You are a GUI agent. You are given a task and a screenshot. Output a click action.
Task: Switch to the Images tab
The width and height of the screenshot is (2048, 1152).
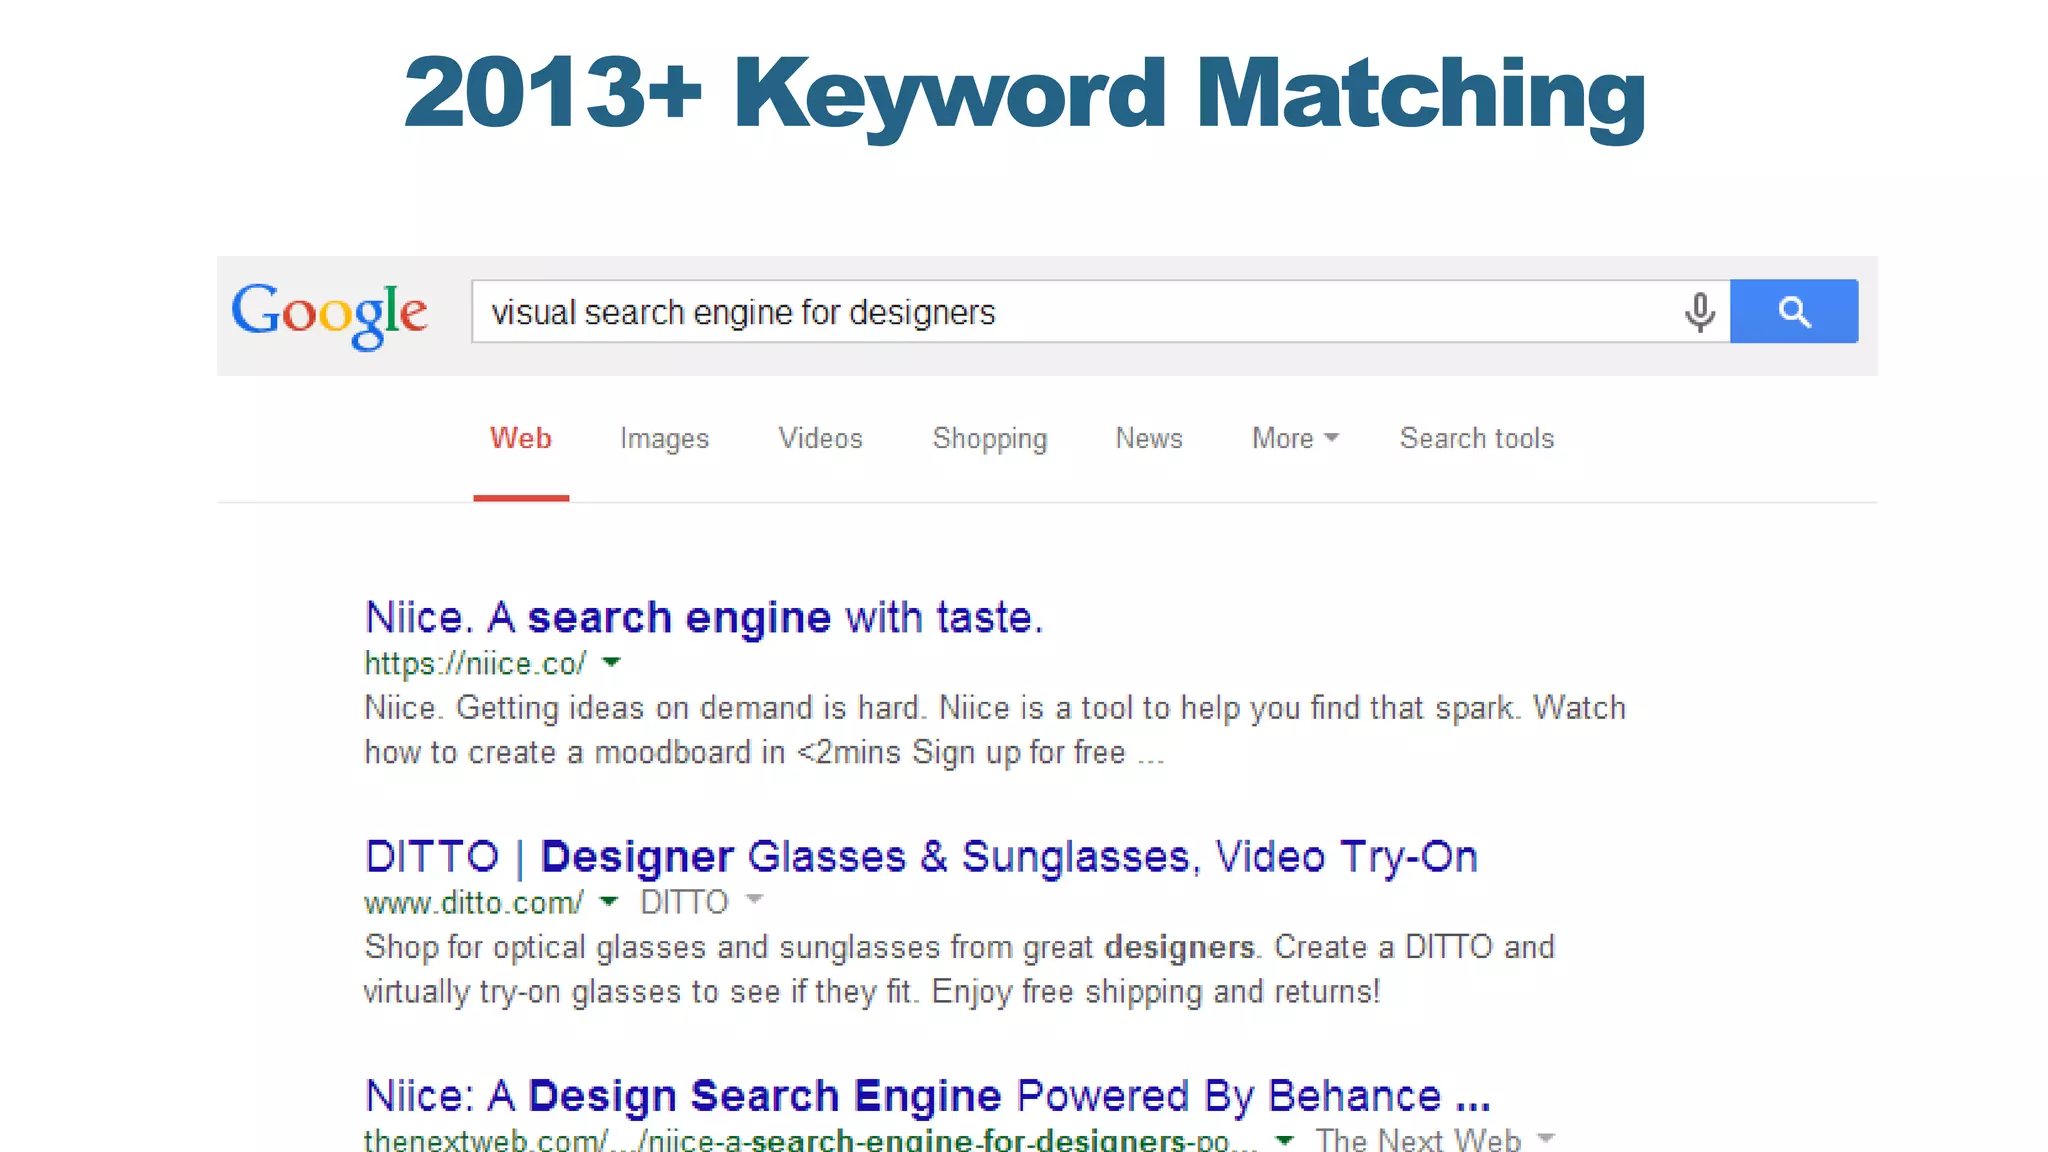tap(664, 439)
